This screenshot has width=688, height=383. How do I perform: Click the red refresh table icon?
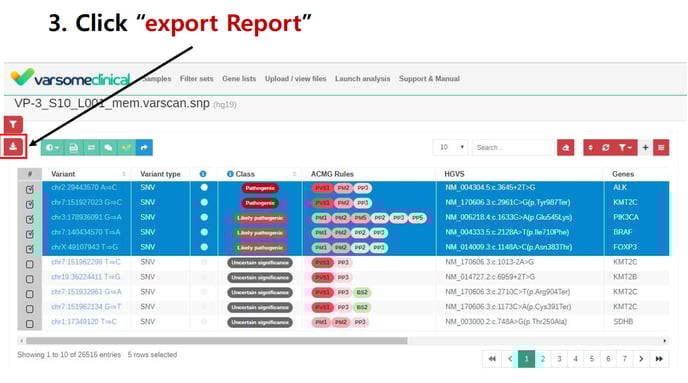tap(606, 147)
